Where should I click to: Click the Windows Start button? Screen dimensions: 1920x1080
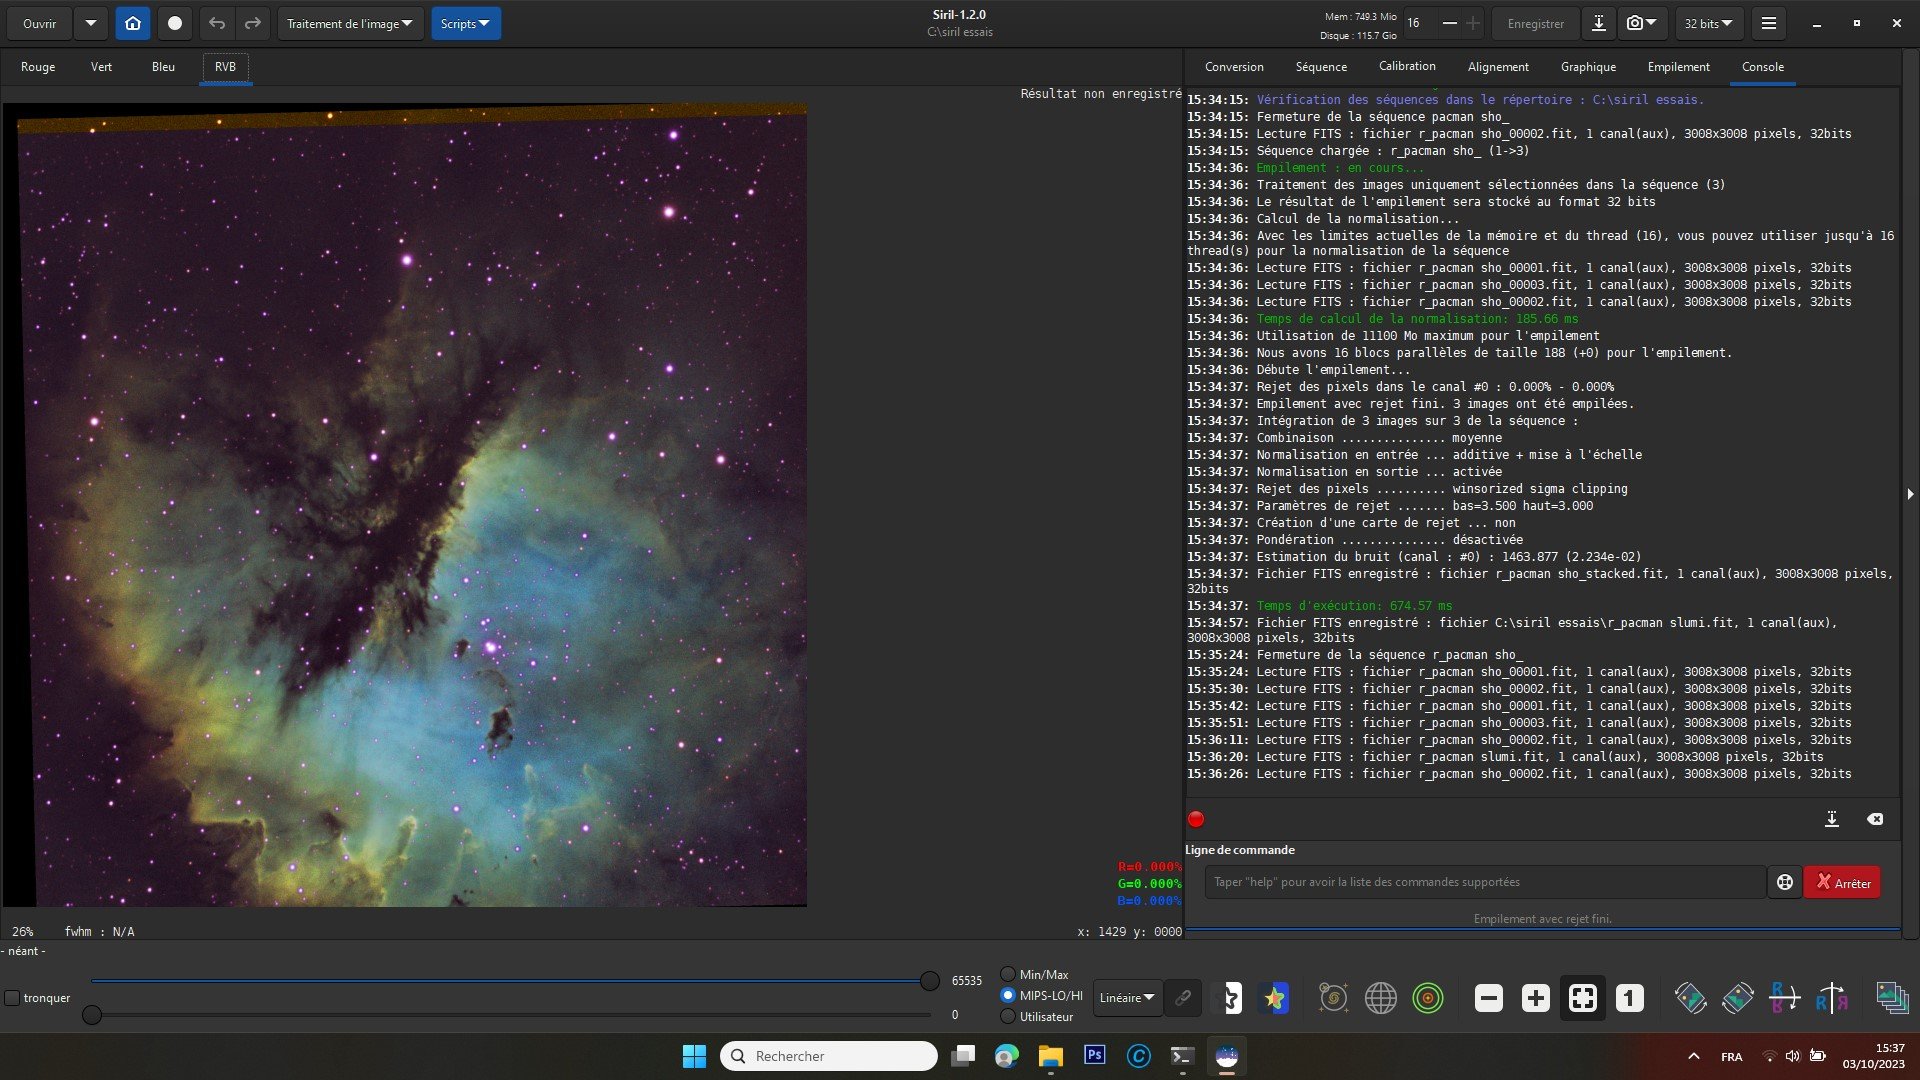[694, 1055]
